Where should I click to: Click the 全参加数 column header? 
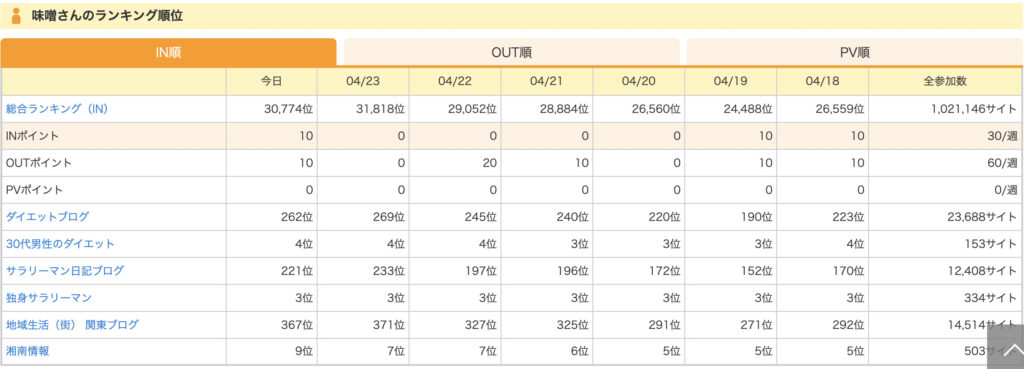[x=945, y=82]
